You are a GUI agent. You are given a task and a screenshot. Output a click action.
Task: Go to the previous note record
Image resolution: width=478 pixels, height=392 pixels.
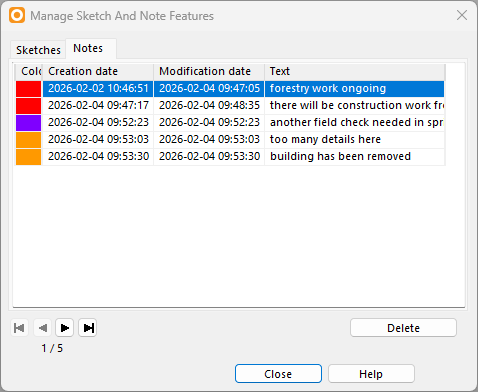[42, 328]
